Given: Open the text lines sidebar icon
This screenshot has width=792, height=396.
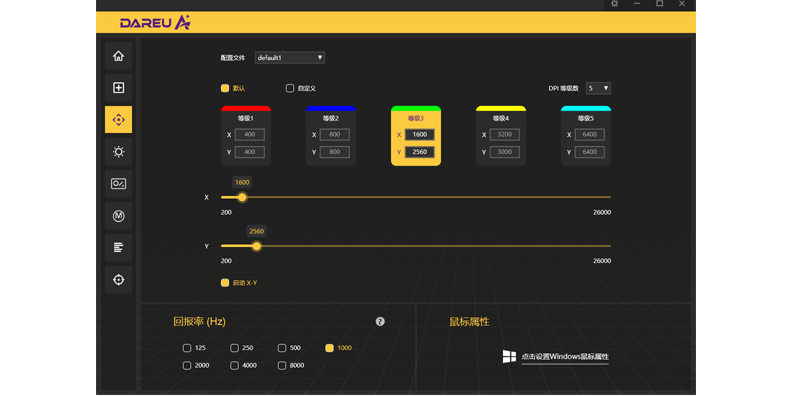Looking at the screenshot, I should pos(118,248).
